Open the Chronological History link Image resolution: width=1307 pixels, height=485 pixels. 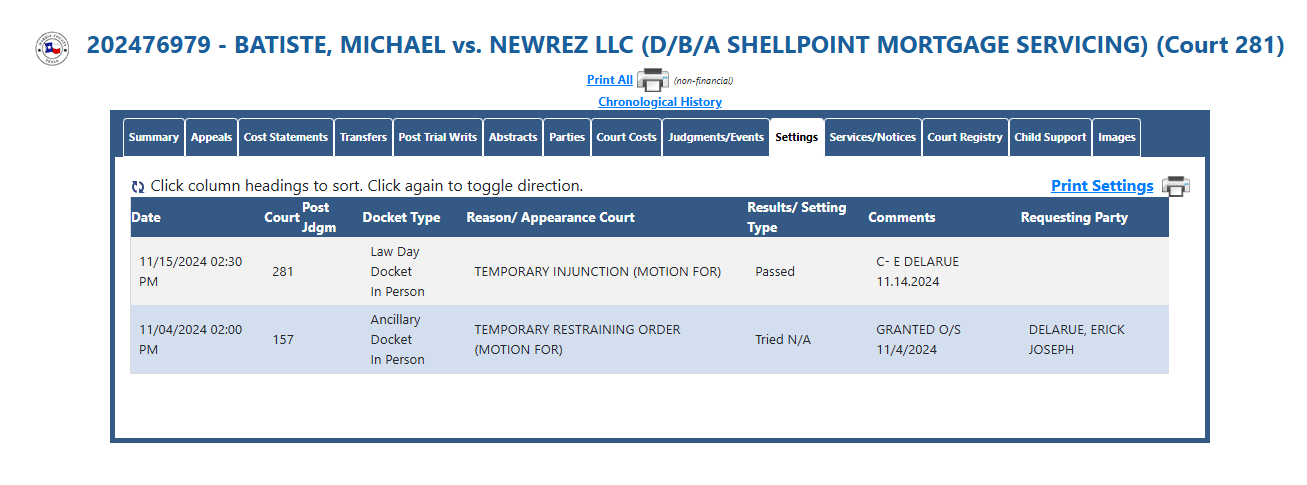(660, 102)
